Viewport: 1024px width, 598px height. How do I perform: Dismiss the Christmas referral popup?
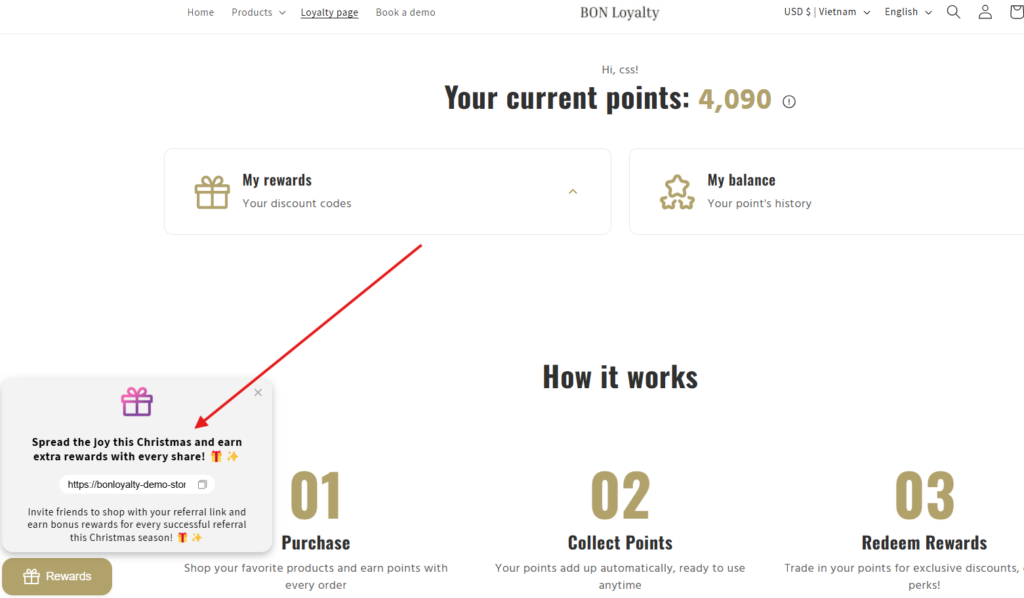tap(257, 392)
